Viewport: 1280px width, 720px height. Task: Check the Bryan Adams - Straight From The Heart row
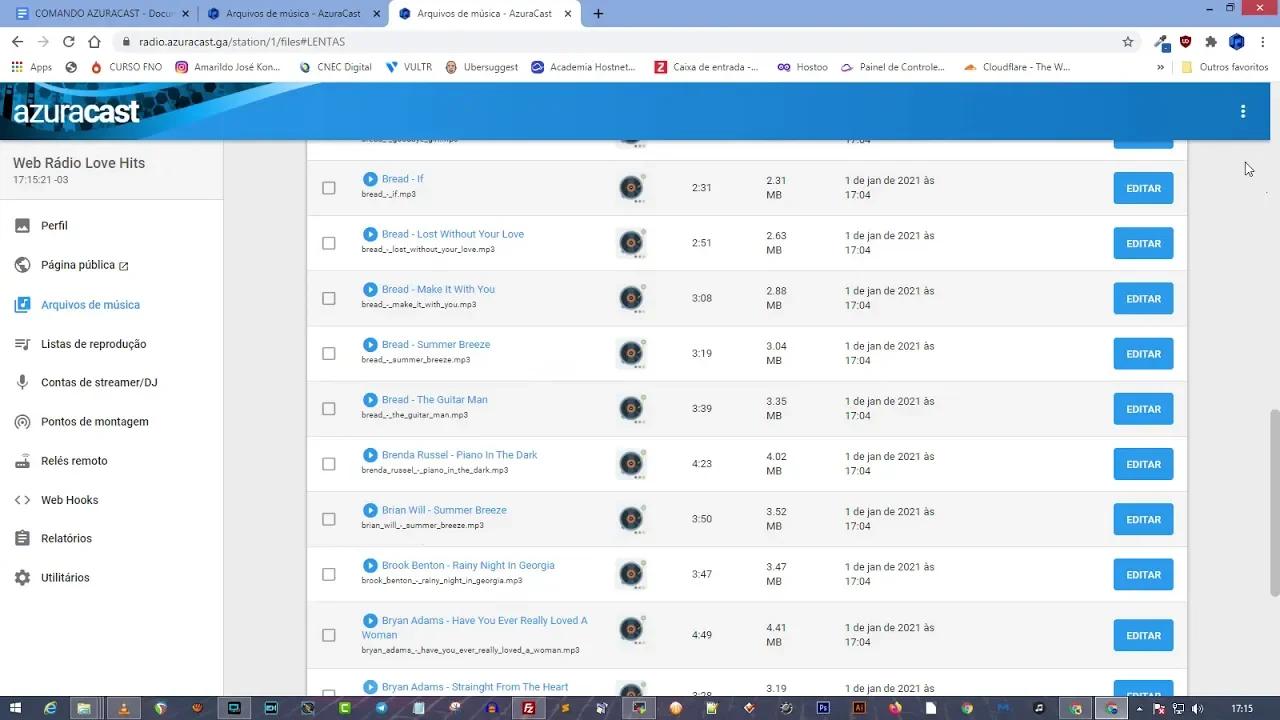(x=328, y=694)
